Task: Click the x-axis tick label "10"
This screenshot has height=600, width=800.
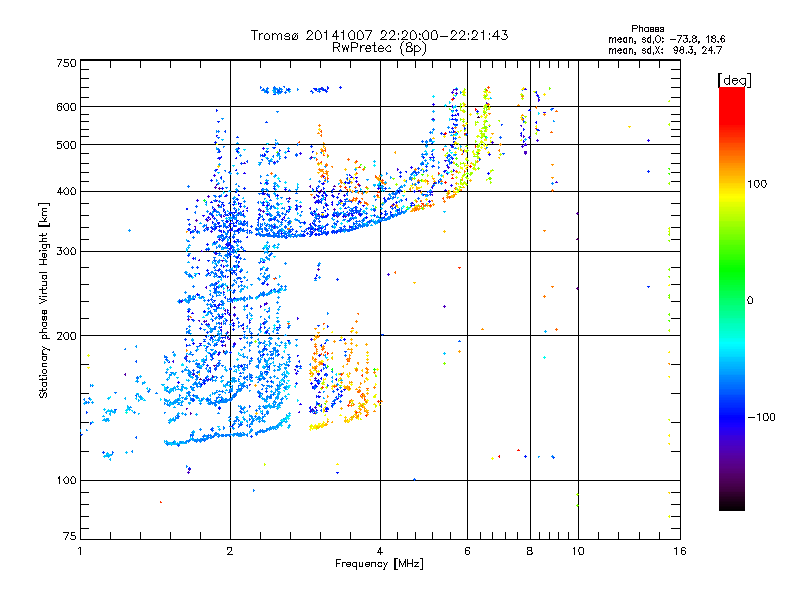Action: pos(578,551)
